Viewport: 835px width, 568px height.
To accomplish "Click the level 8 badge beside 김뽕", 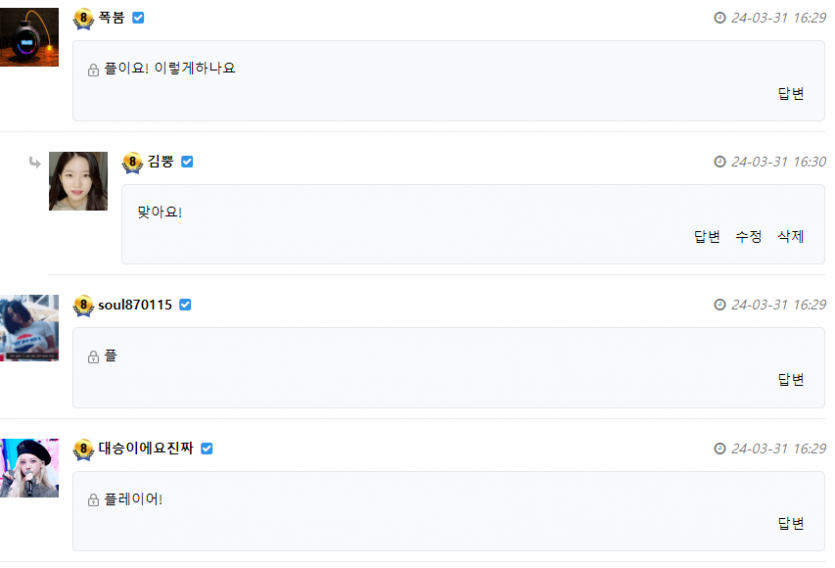I will point(132,162).
